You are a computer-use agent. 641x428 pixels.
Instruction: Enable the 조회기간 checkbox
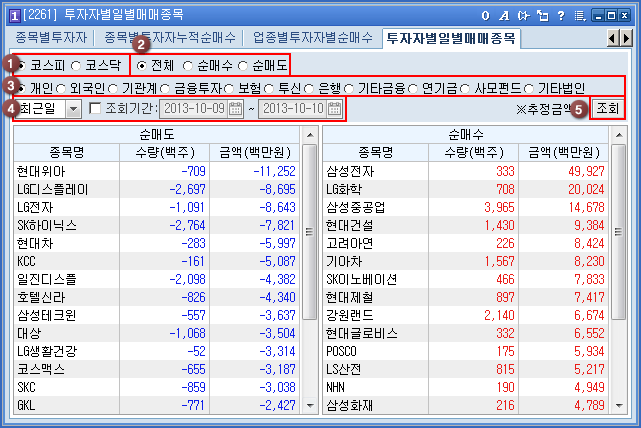pos(96,108)
